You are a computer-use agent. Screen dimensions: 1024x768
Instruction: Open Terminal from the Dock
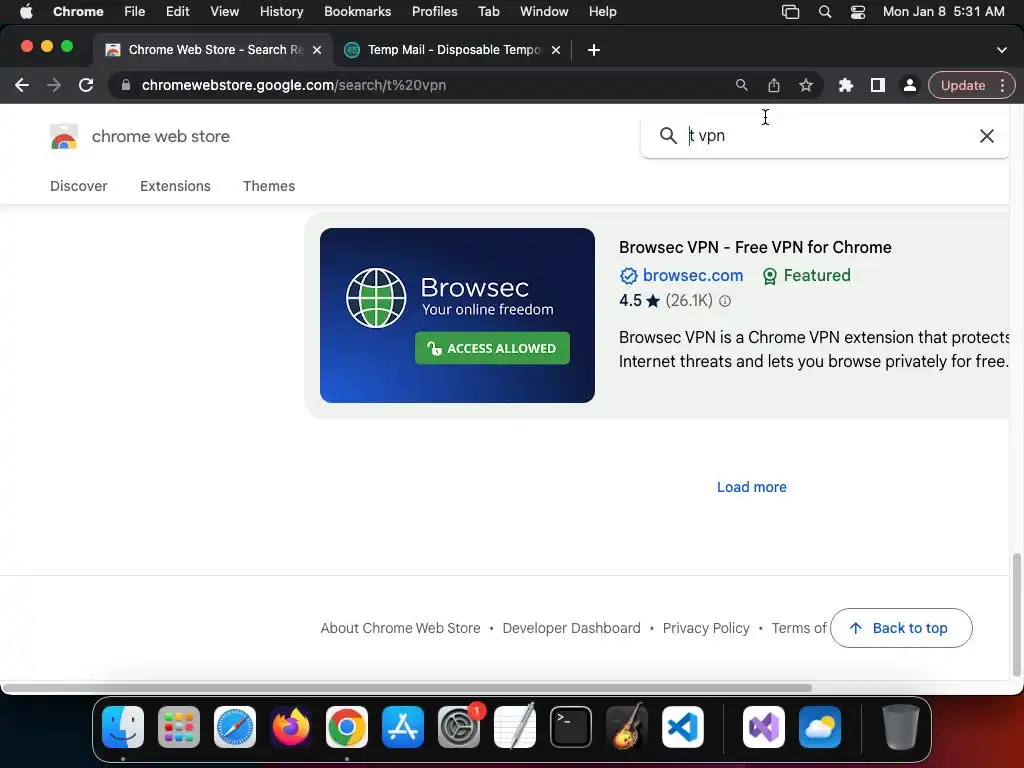571,727
